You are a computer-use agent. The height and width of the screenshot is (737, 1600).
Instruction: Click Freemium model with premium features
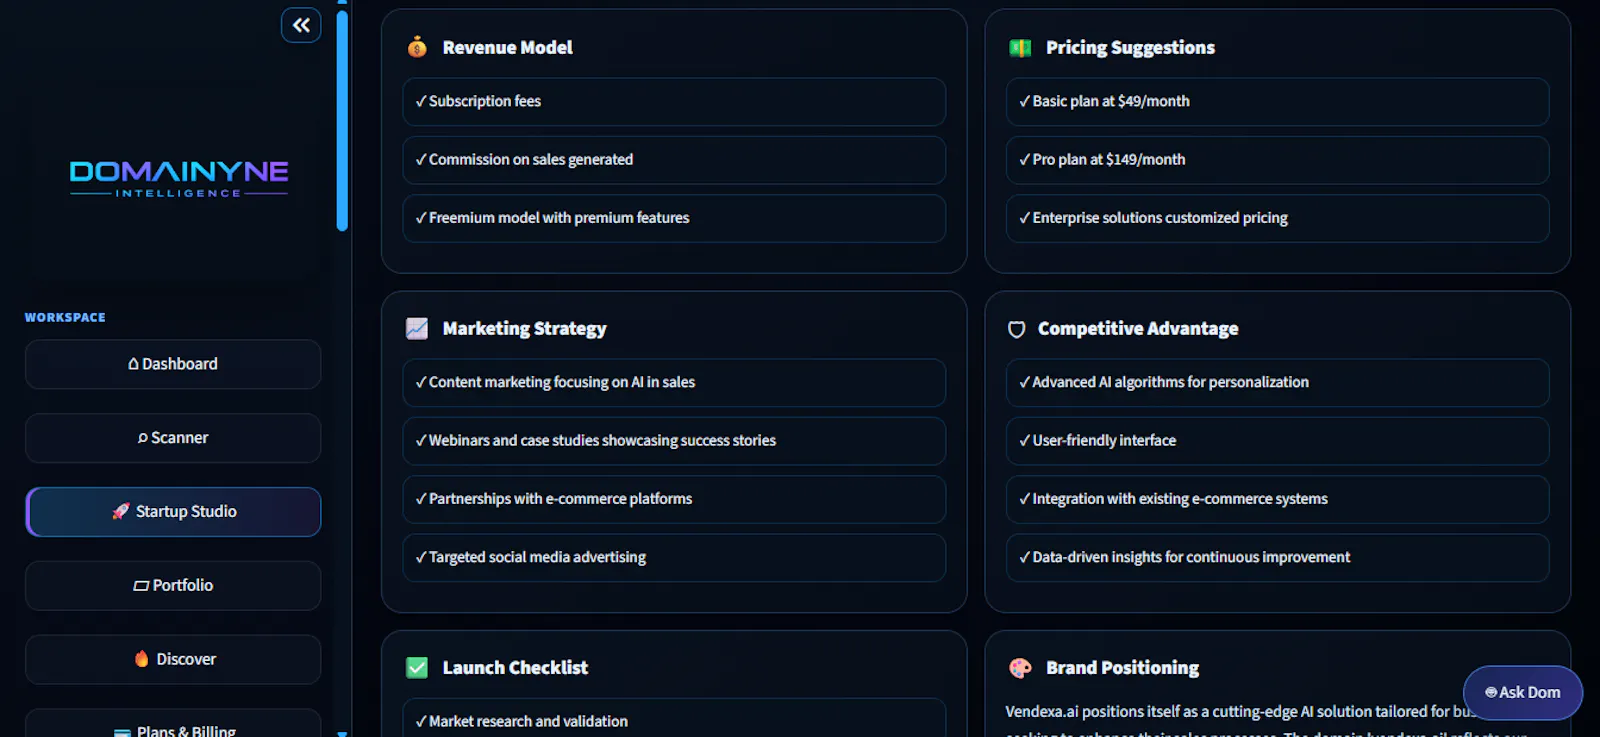coord(674,218)
